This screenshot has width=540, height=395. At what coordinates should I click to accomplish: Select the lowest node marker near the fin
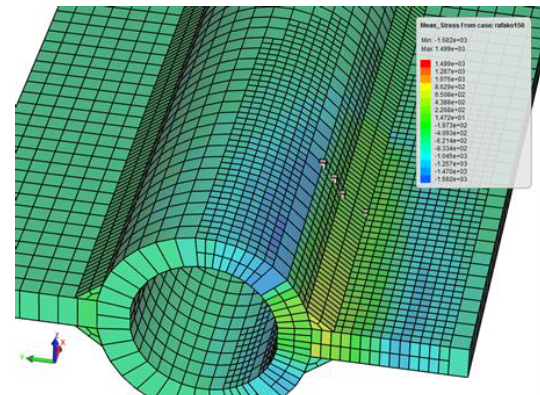[x=365, y=212]
